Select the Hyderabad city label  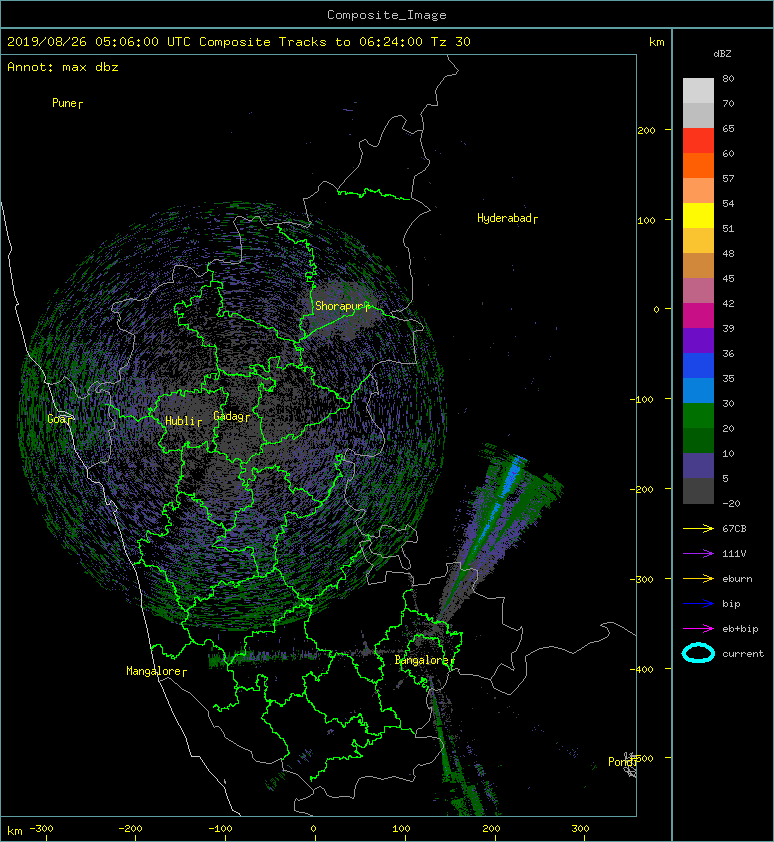pyautogui.click(x=504, y=218)
